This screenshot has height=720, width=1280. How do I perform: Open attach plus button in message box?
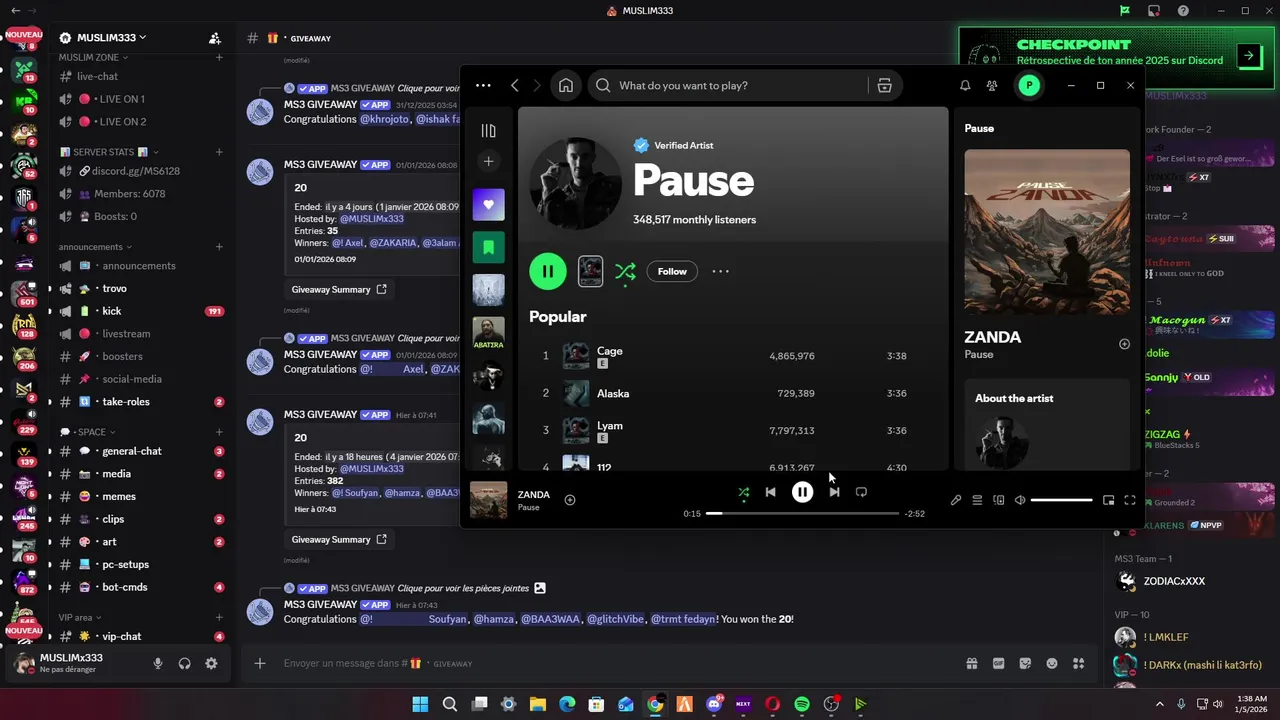[x=260, y=663]
